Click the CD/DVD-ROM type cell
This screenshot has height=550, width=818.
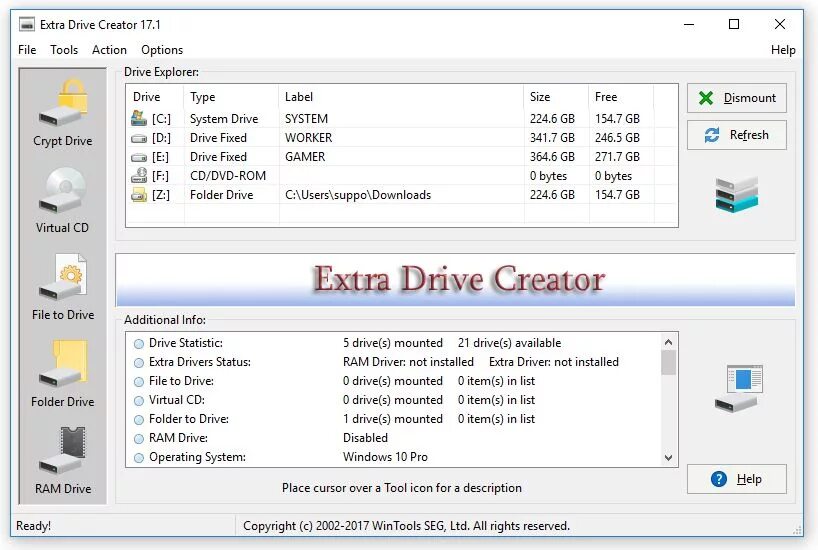[x=228, y=176]
